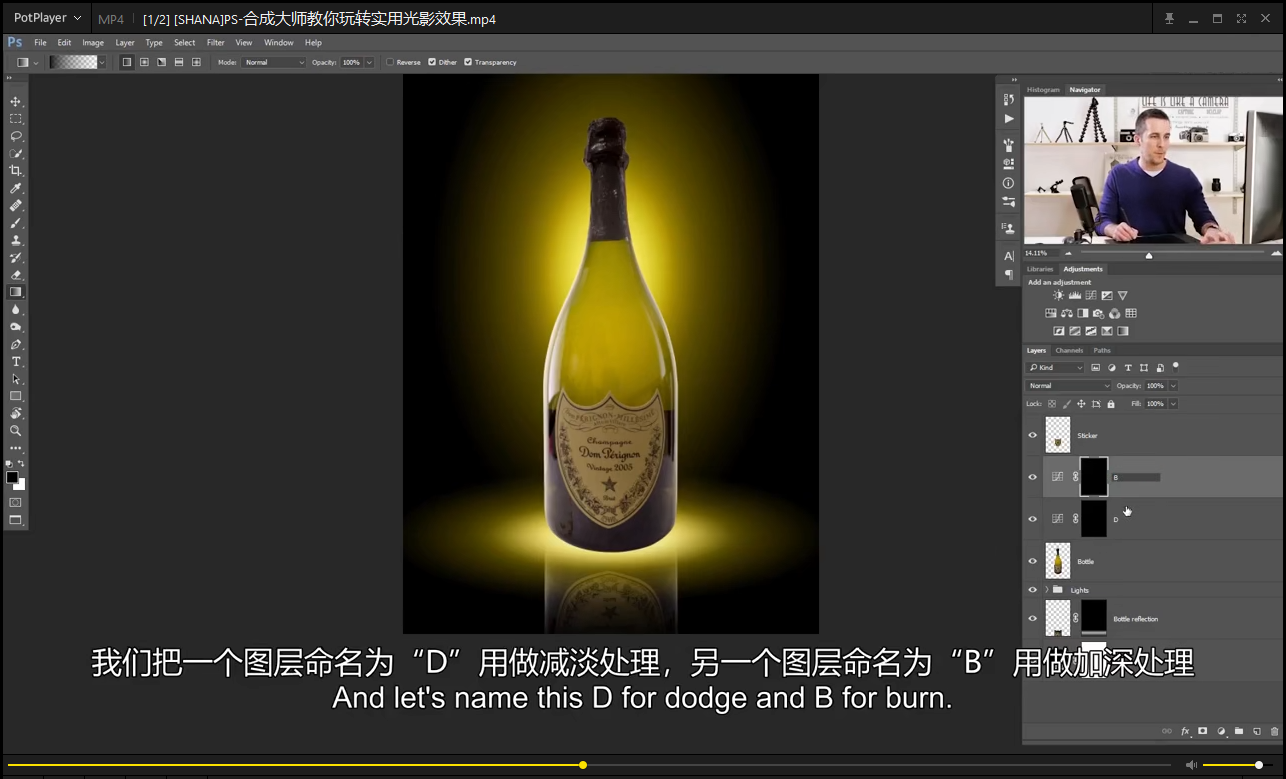The image size is (1286, 779).
Task: Hide the B curves layer
Action: tap(1033, 477)
